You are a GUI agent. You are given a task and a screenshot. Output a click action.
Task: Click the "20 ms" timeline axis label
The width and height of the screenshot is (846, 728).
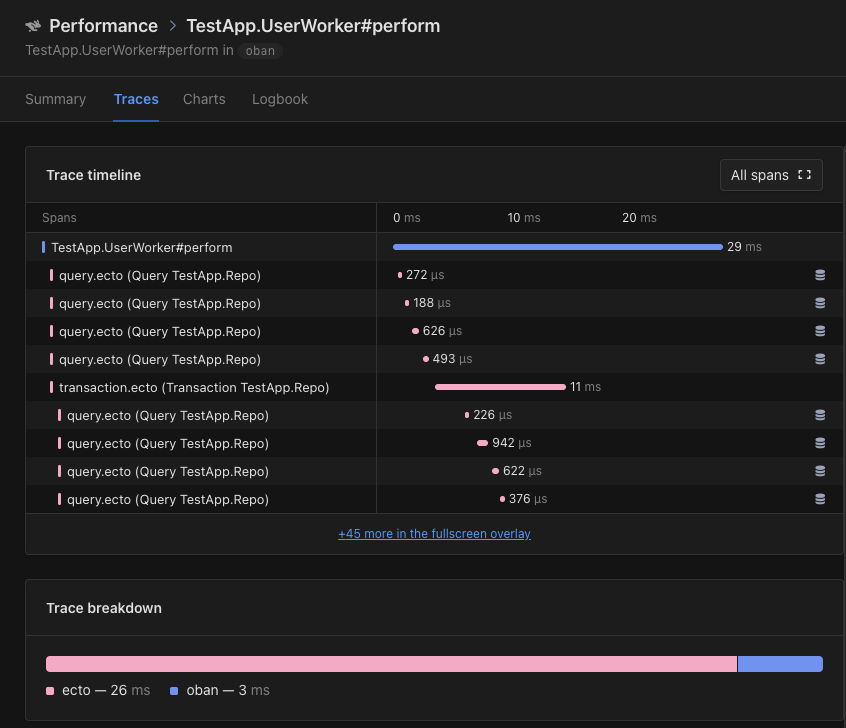click(639, 217)
